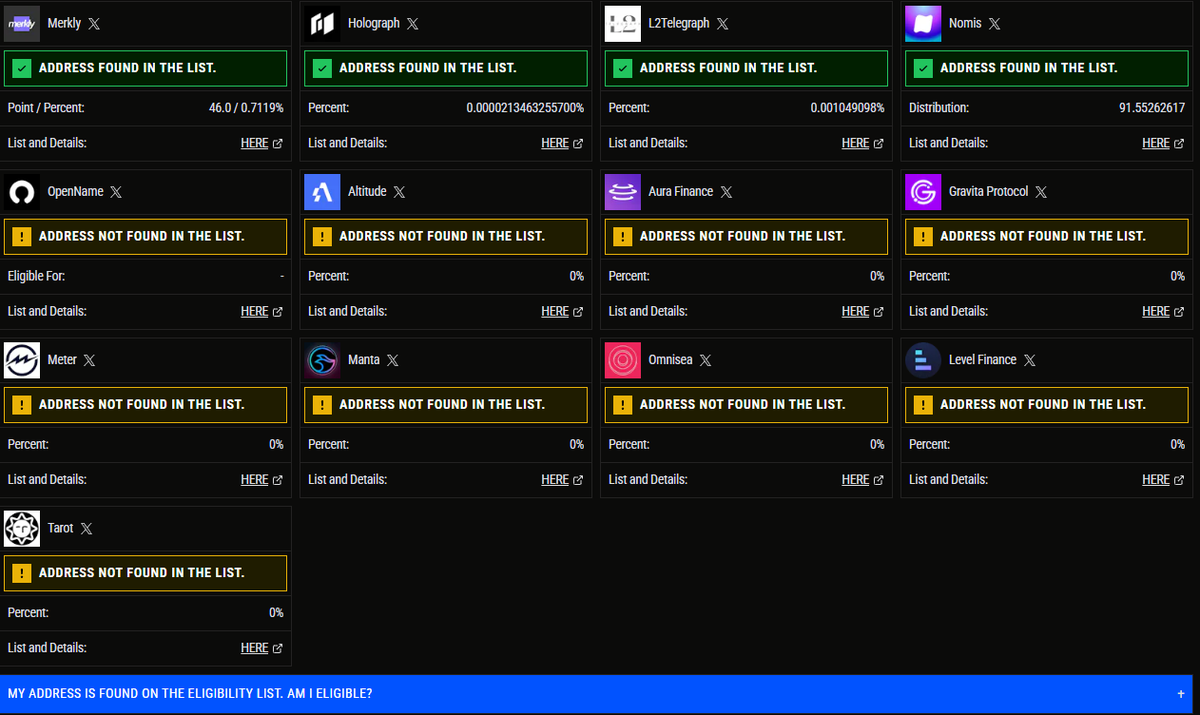Click the Tarot project logo
This screenshot has height=715, width=1200.
22,527
